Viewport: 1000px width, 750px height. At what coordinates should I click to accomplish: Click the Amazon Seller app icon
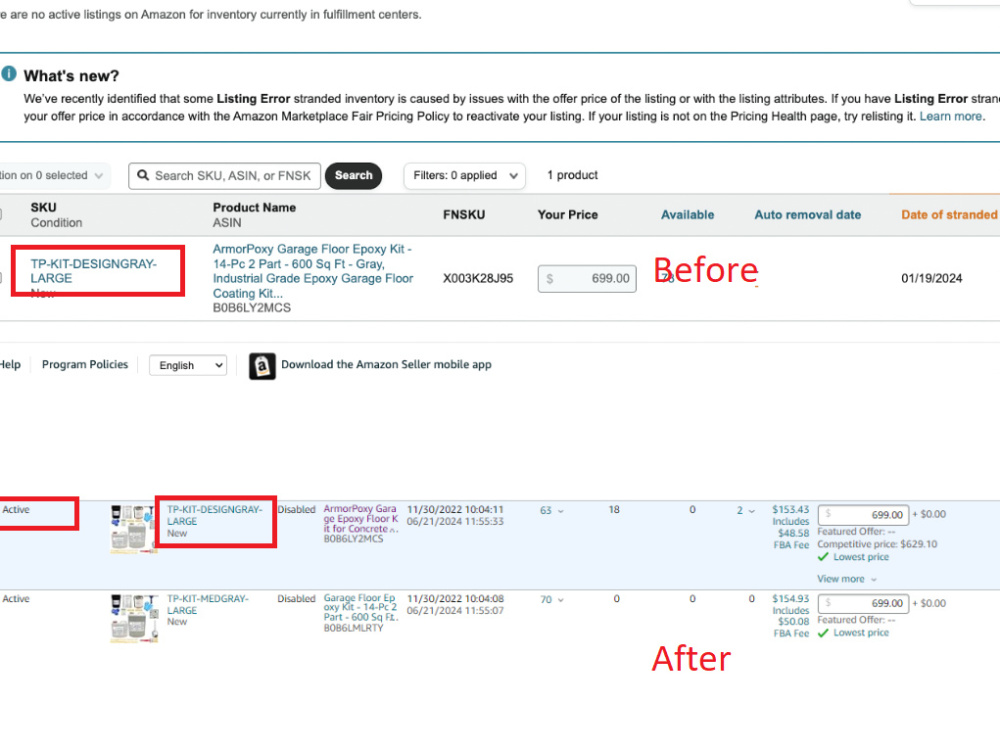[x=262, y=366]
